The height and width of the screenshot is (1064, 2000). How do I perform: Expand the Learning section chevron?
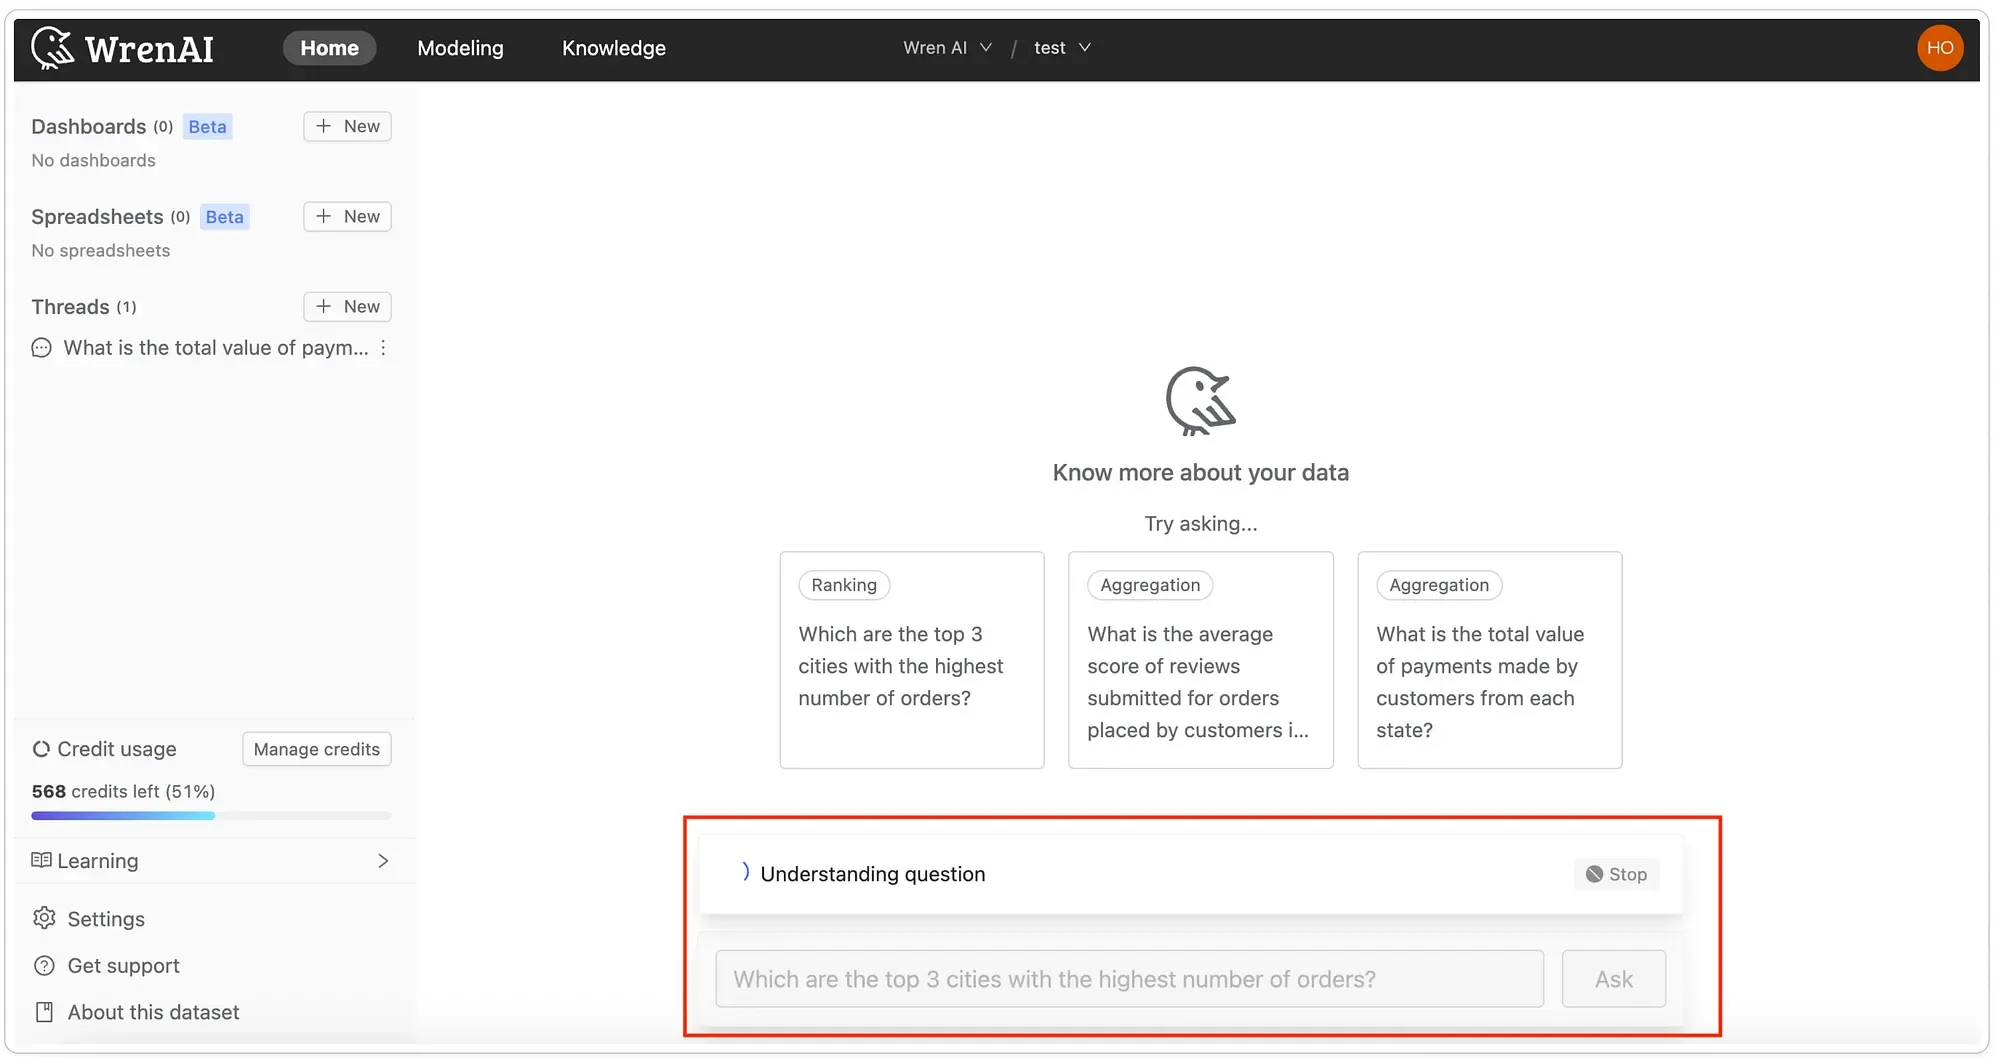tap(383, 861)
